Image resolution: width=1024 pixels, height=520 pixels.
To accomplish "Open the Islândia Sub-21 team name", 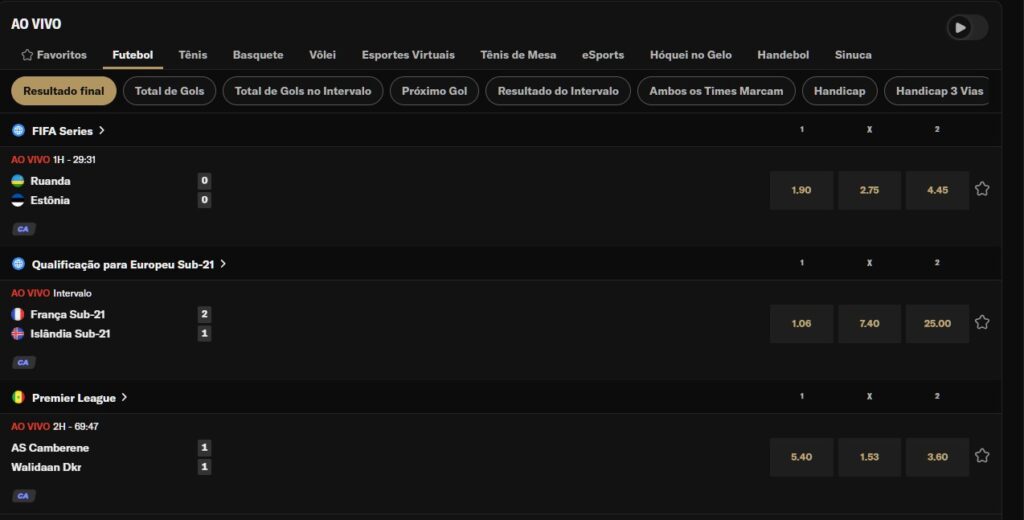I will point(70,334).
